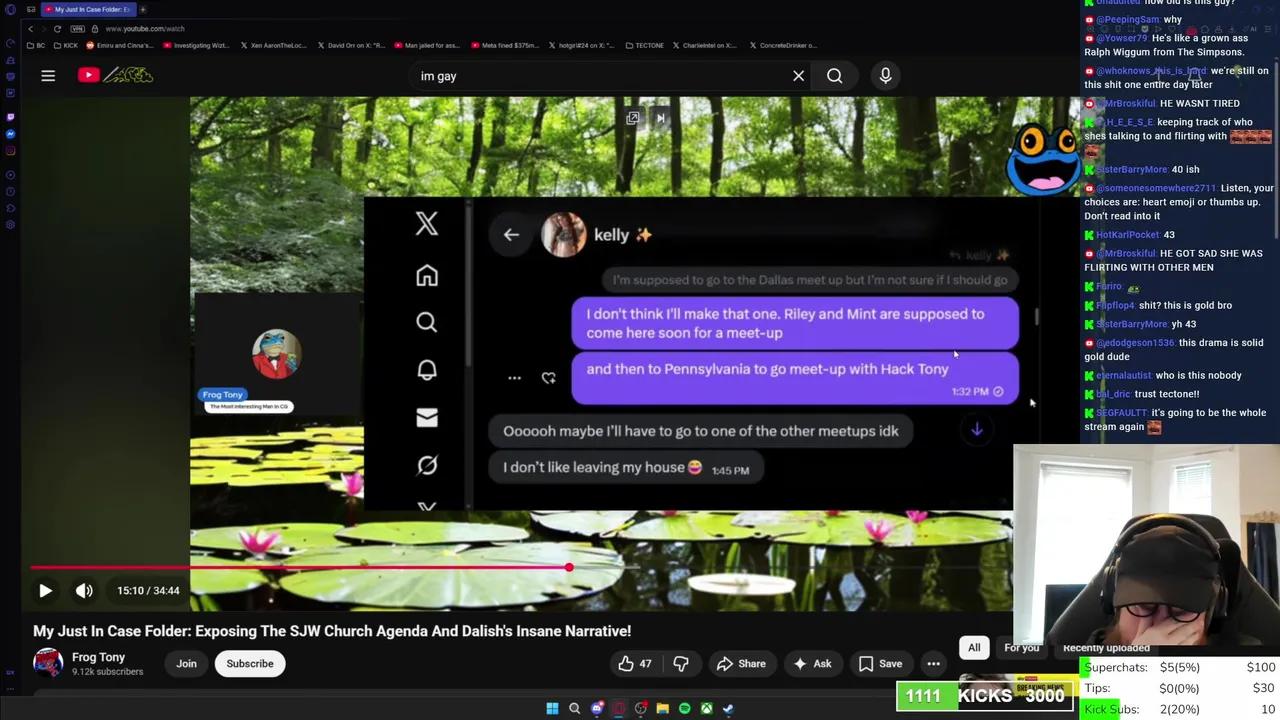This screenshot has height=720, width=1280.
Task: Open the BC bookmarks folder
Action: pyautogui.click(x=35, y=45)
